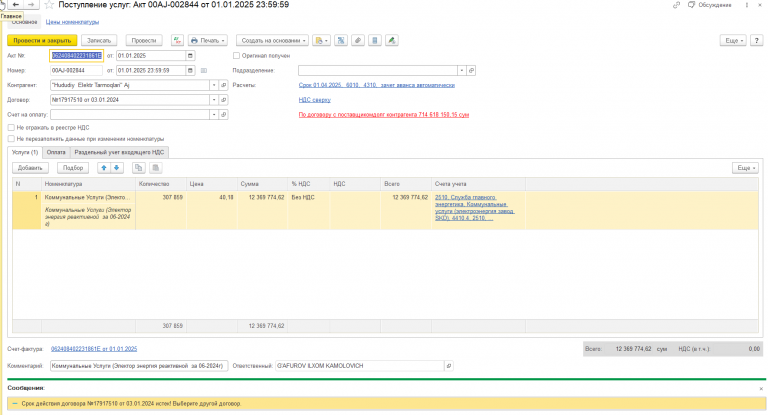This screenshot has height=415, width=768.
Task: Click the attached files paperclip icon
Action: [358, 41]
